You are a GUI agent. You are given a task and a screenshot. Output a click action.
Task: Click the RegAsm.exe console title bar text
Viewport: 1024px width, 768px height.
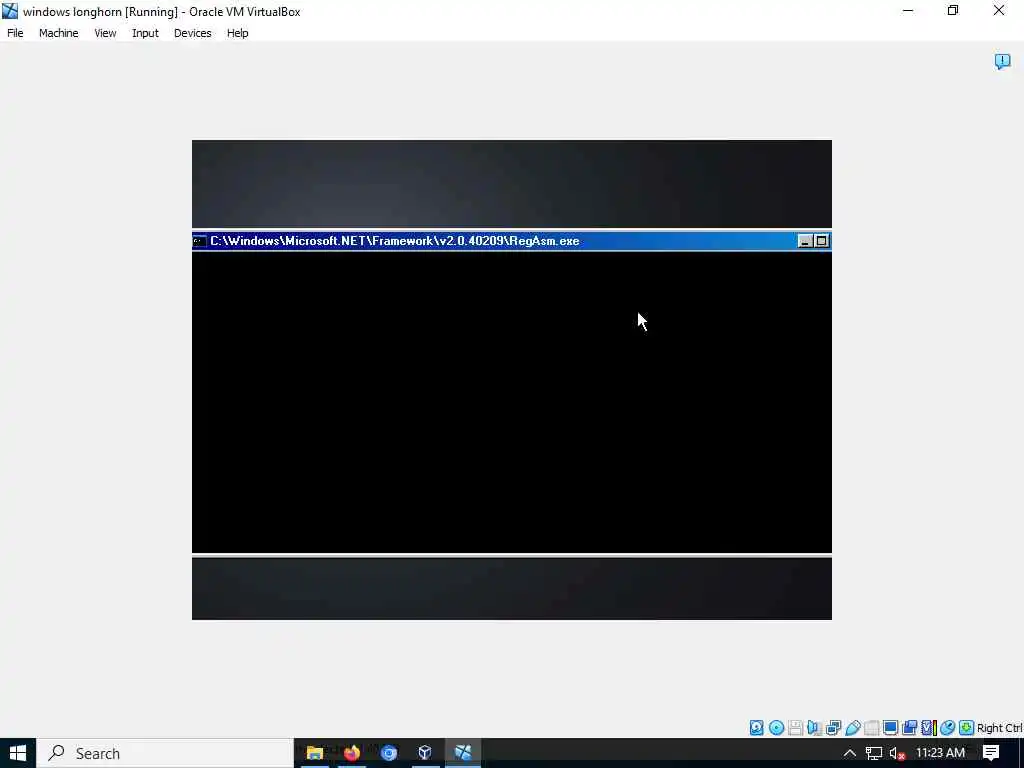[x=394, y=241]
